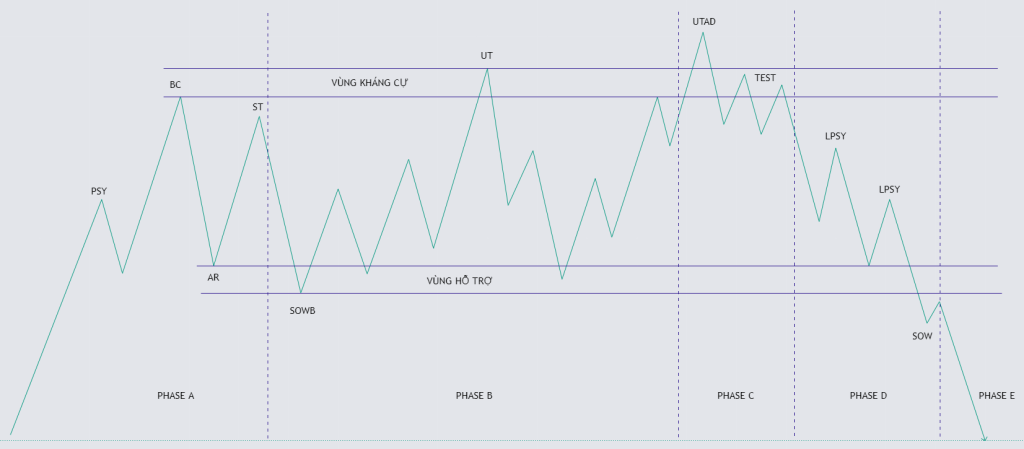Viewport: 1024px width, 449px height.
Task: Click the UTAD label
Action: click(704, 21)
